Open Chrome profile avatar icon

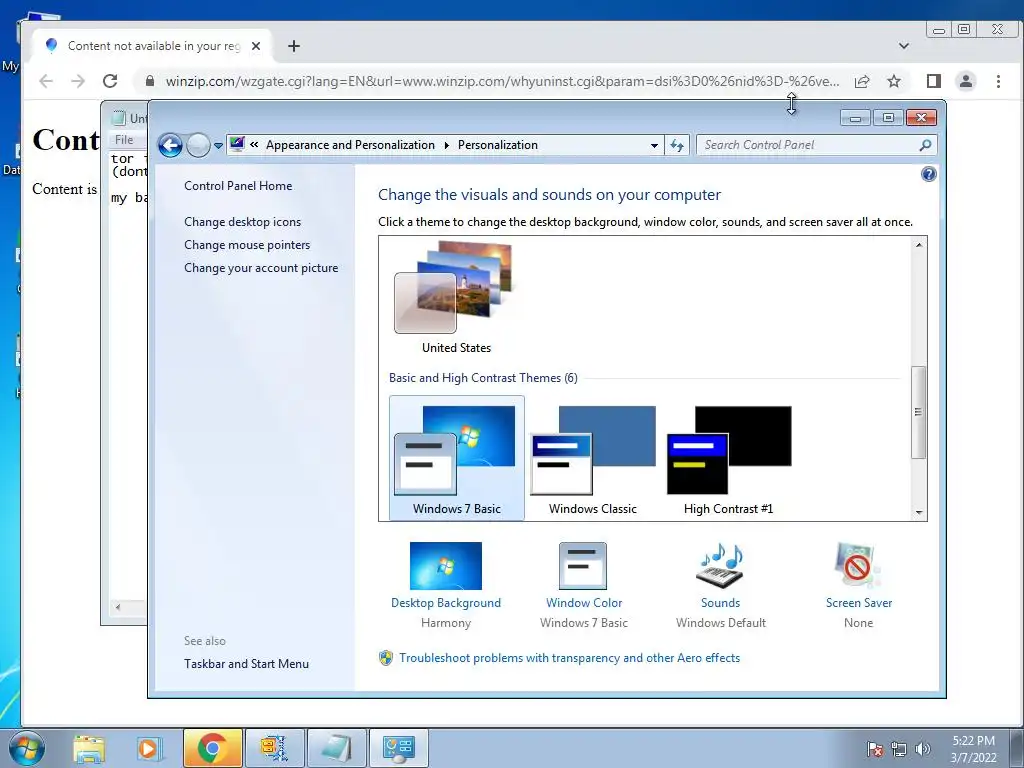pyautogui.click(x=966, y=81)
